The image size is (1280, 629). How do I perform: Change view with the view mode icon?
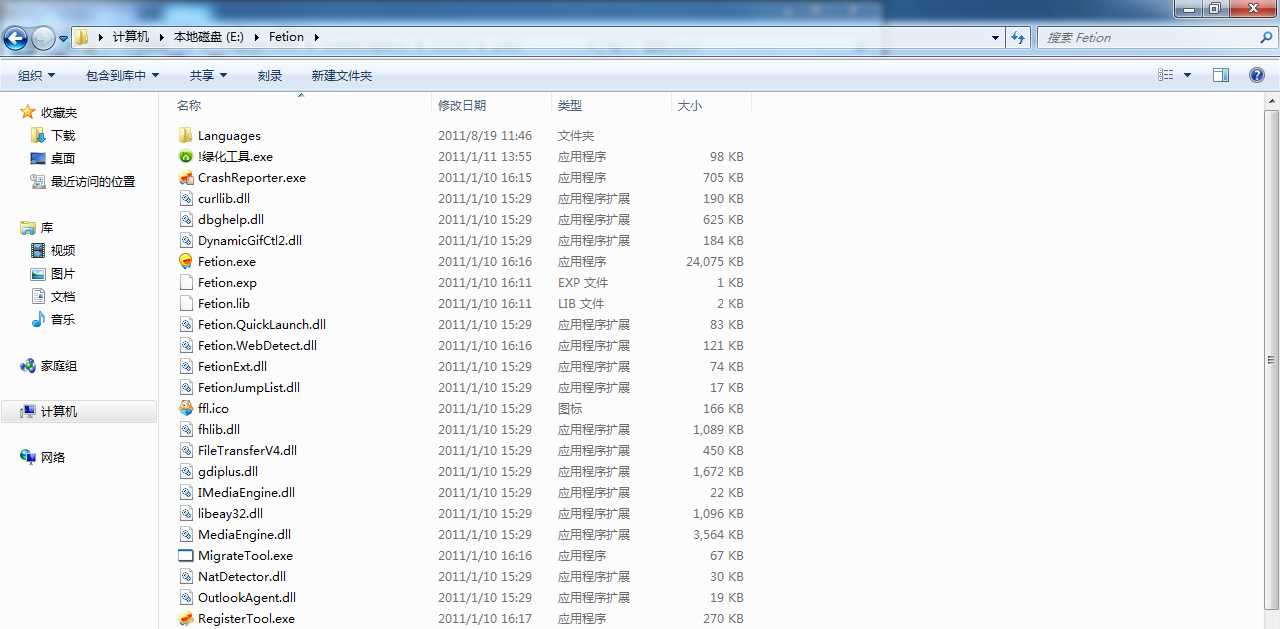1166,75
